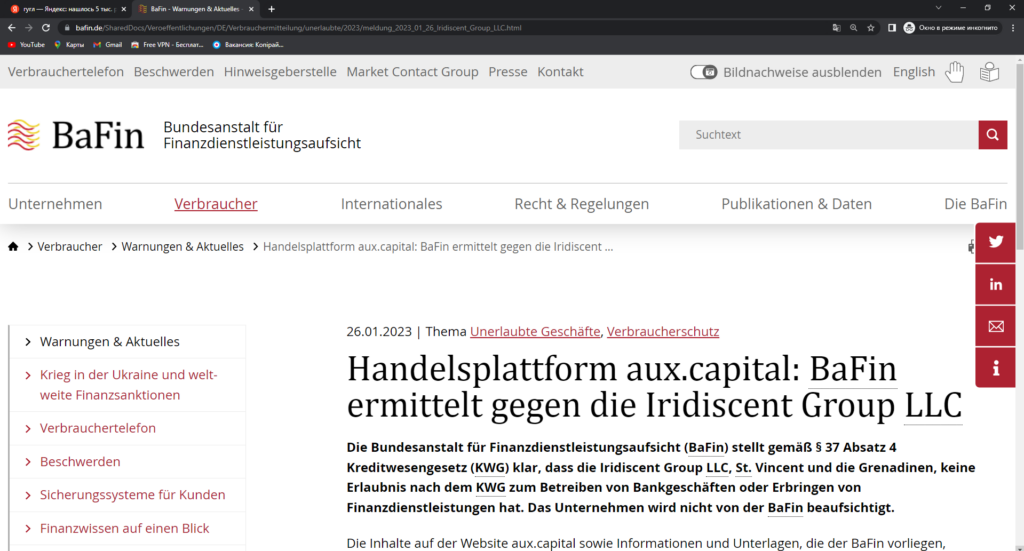Open the info icon in red sidebar
The height and width of the screenshot is (551, 1024).
point(995,368)
